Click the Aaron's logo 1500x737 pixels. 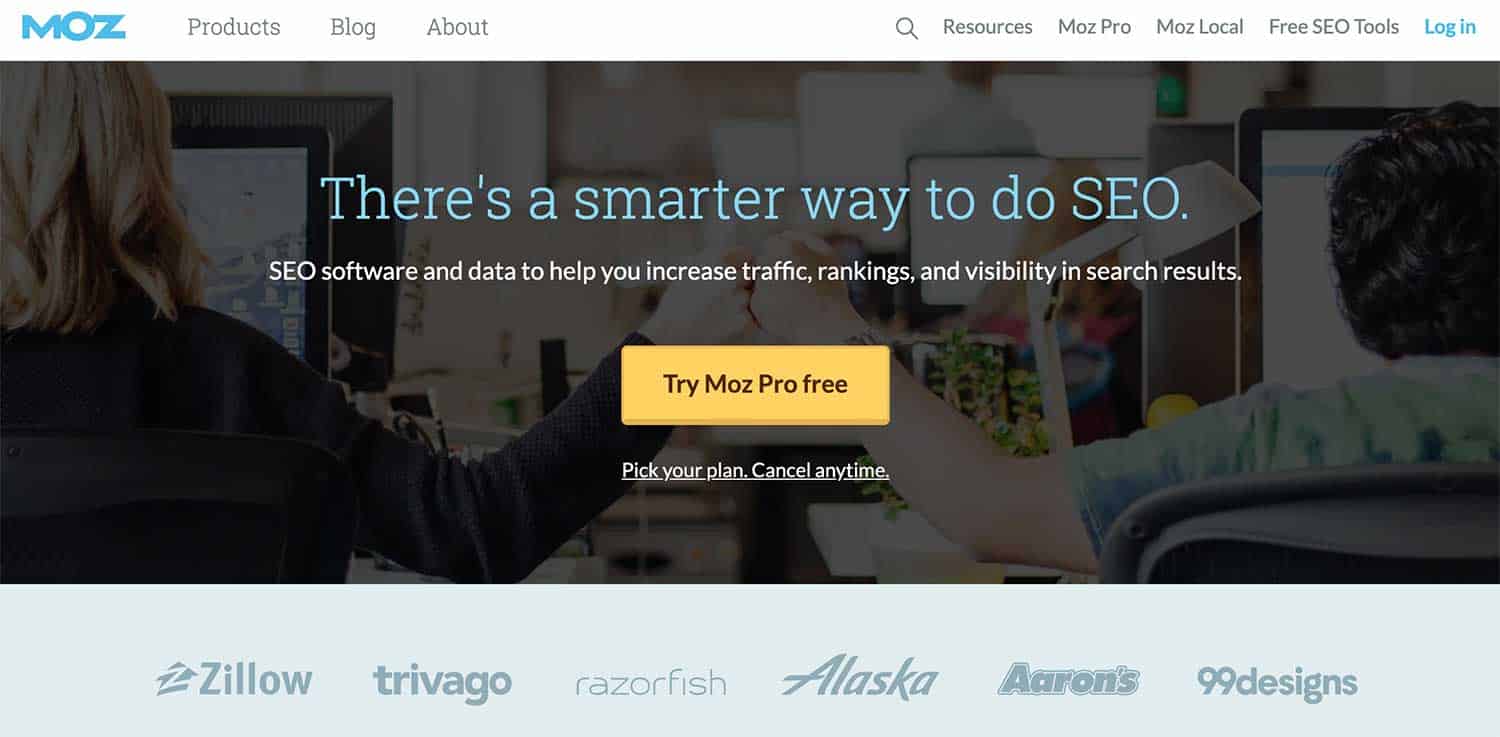pyautogui.click(x=1068, y=679)
